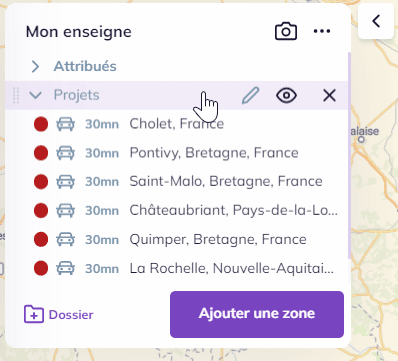Click the Ajouter une zone button
398x361 pixels.
pos(257,314)
